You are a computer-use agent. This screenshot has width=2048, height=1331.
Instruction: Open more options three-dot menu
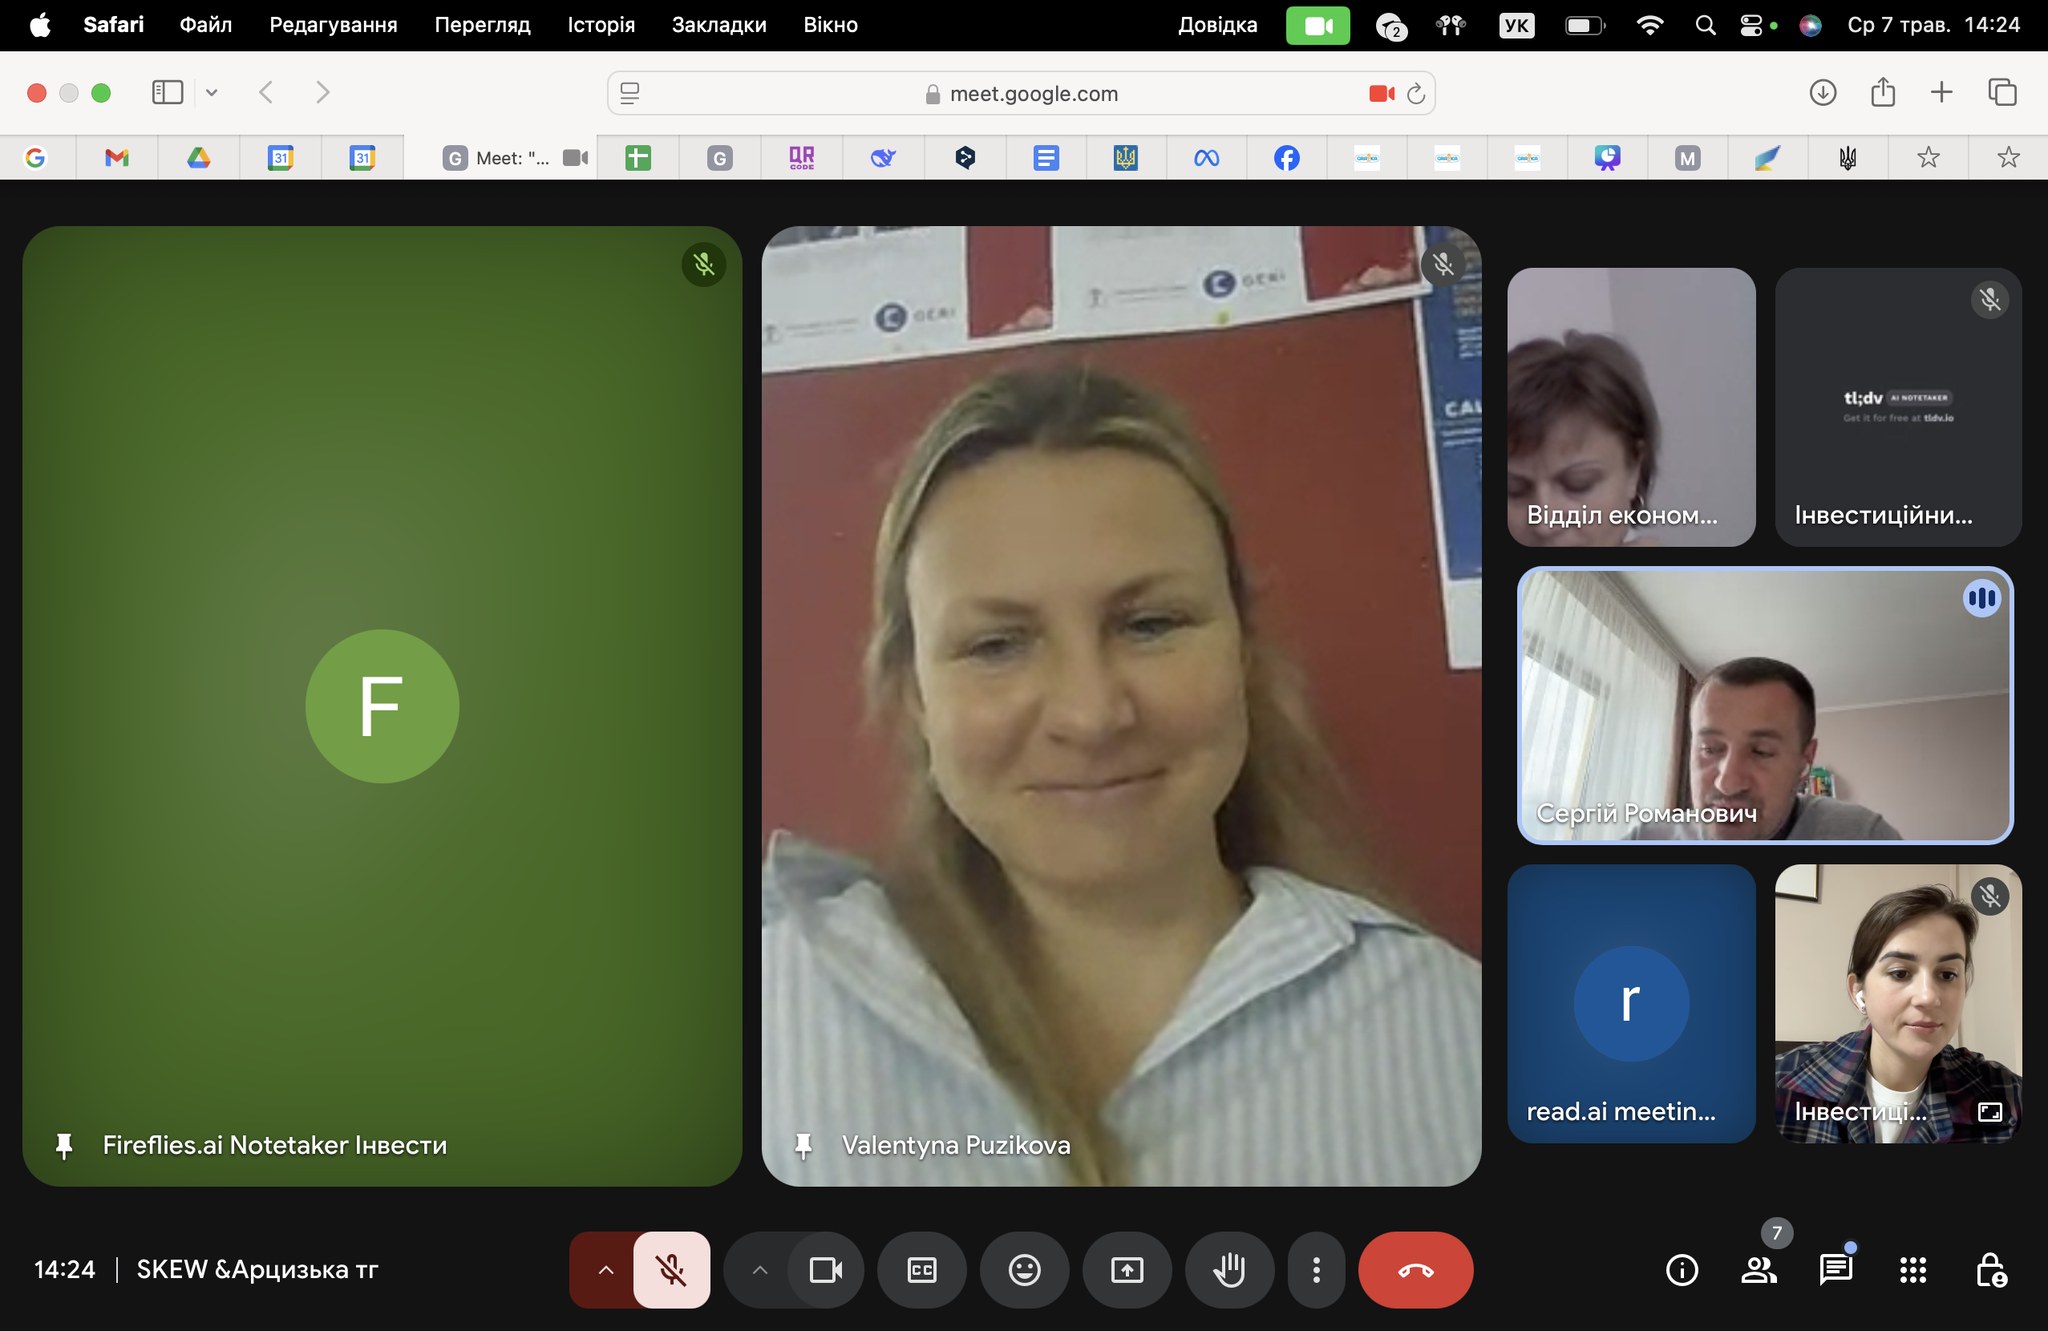point(1316,1270)
